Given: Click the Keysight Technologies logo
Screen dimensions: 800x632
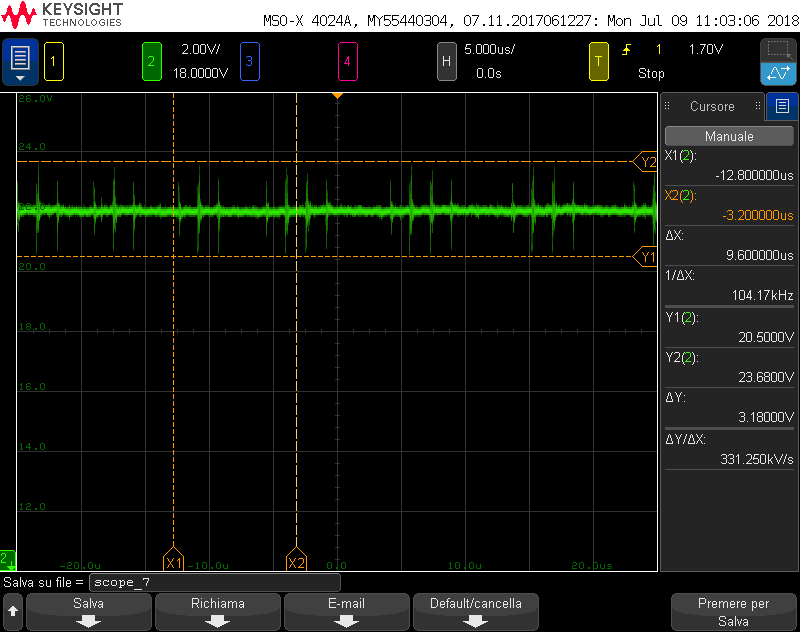Looking at the screenshot, I should 62,15.
